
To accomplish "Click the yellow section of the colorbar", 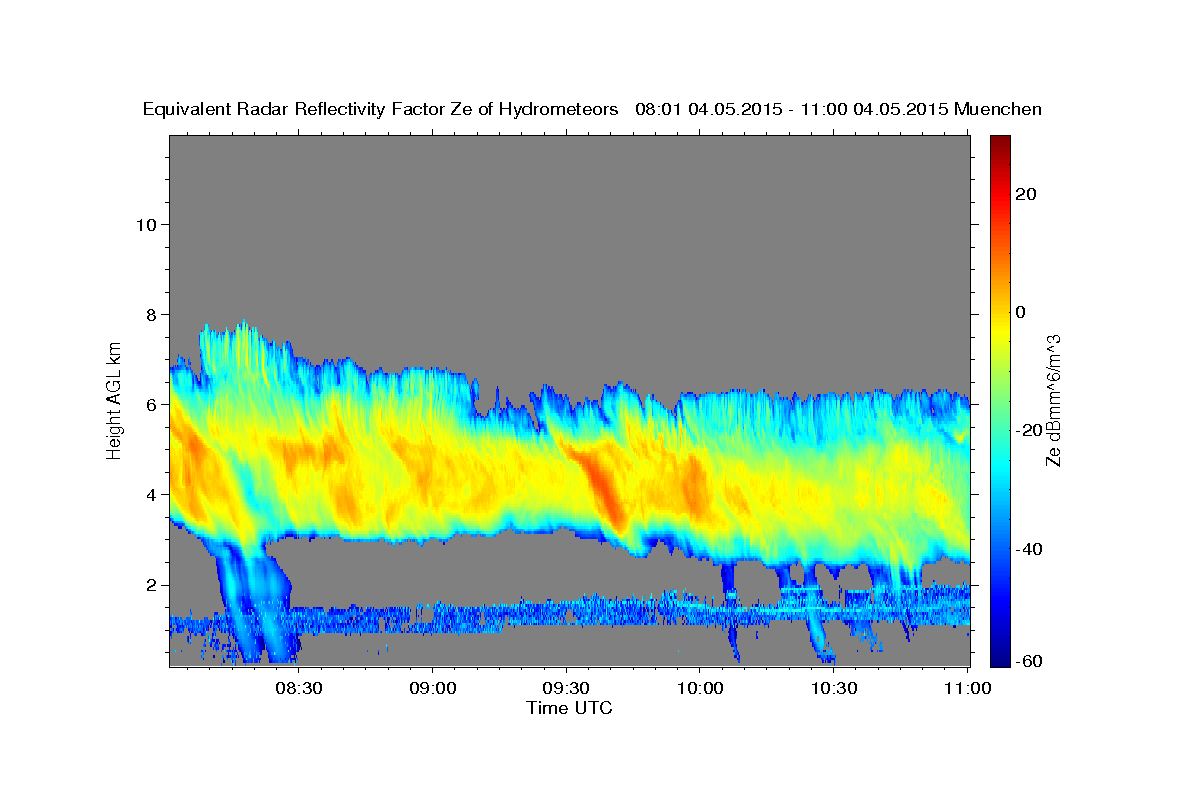I will click(1000, 330).
